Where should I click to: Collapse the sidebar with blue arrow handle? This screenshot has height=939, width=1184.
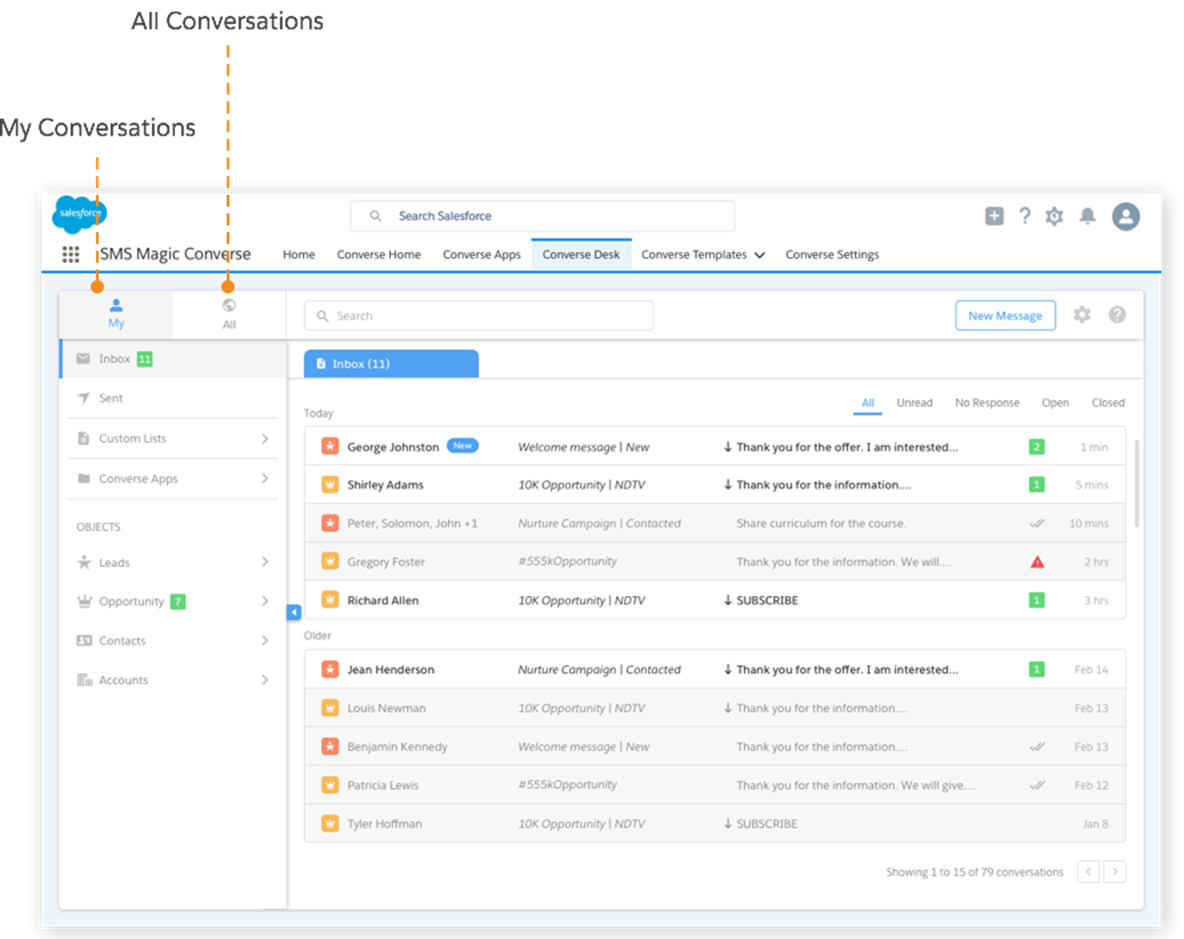(294, 612)
